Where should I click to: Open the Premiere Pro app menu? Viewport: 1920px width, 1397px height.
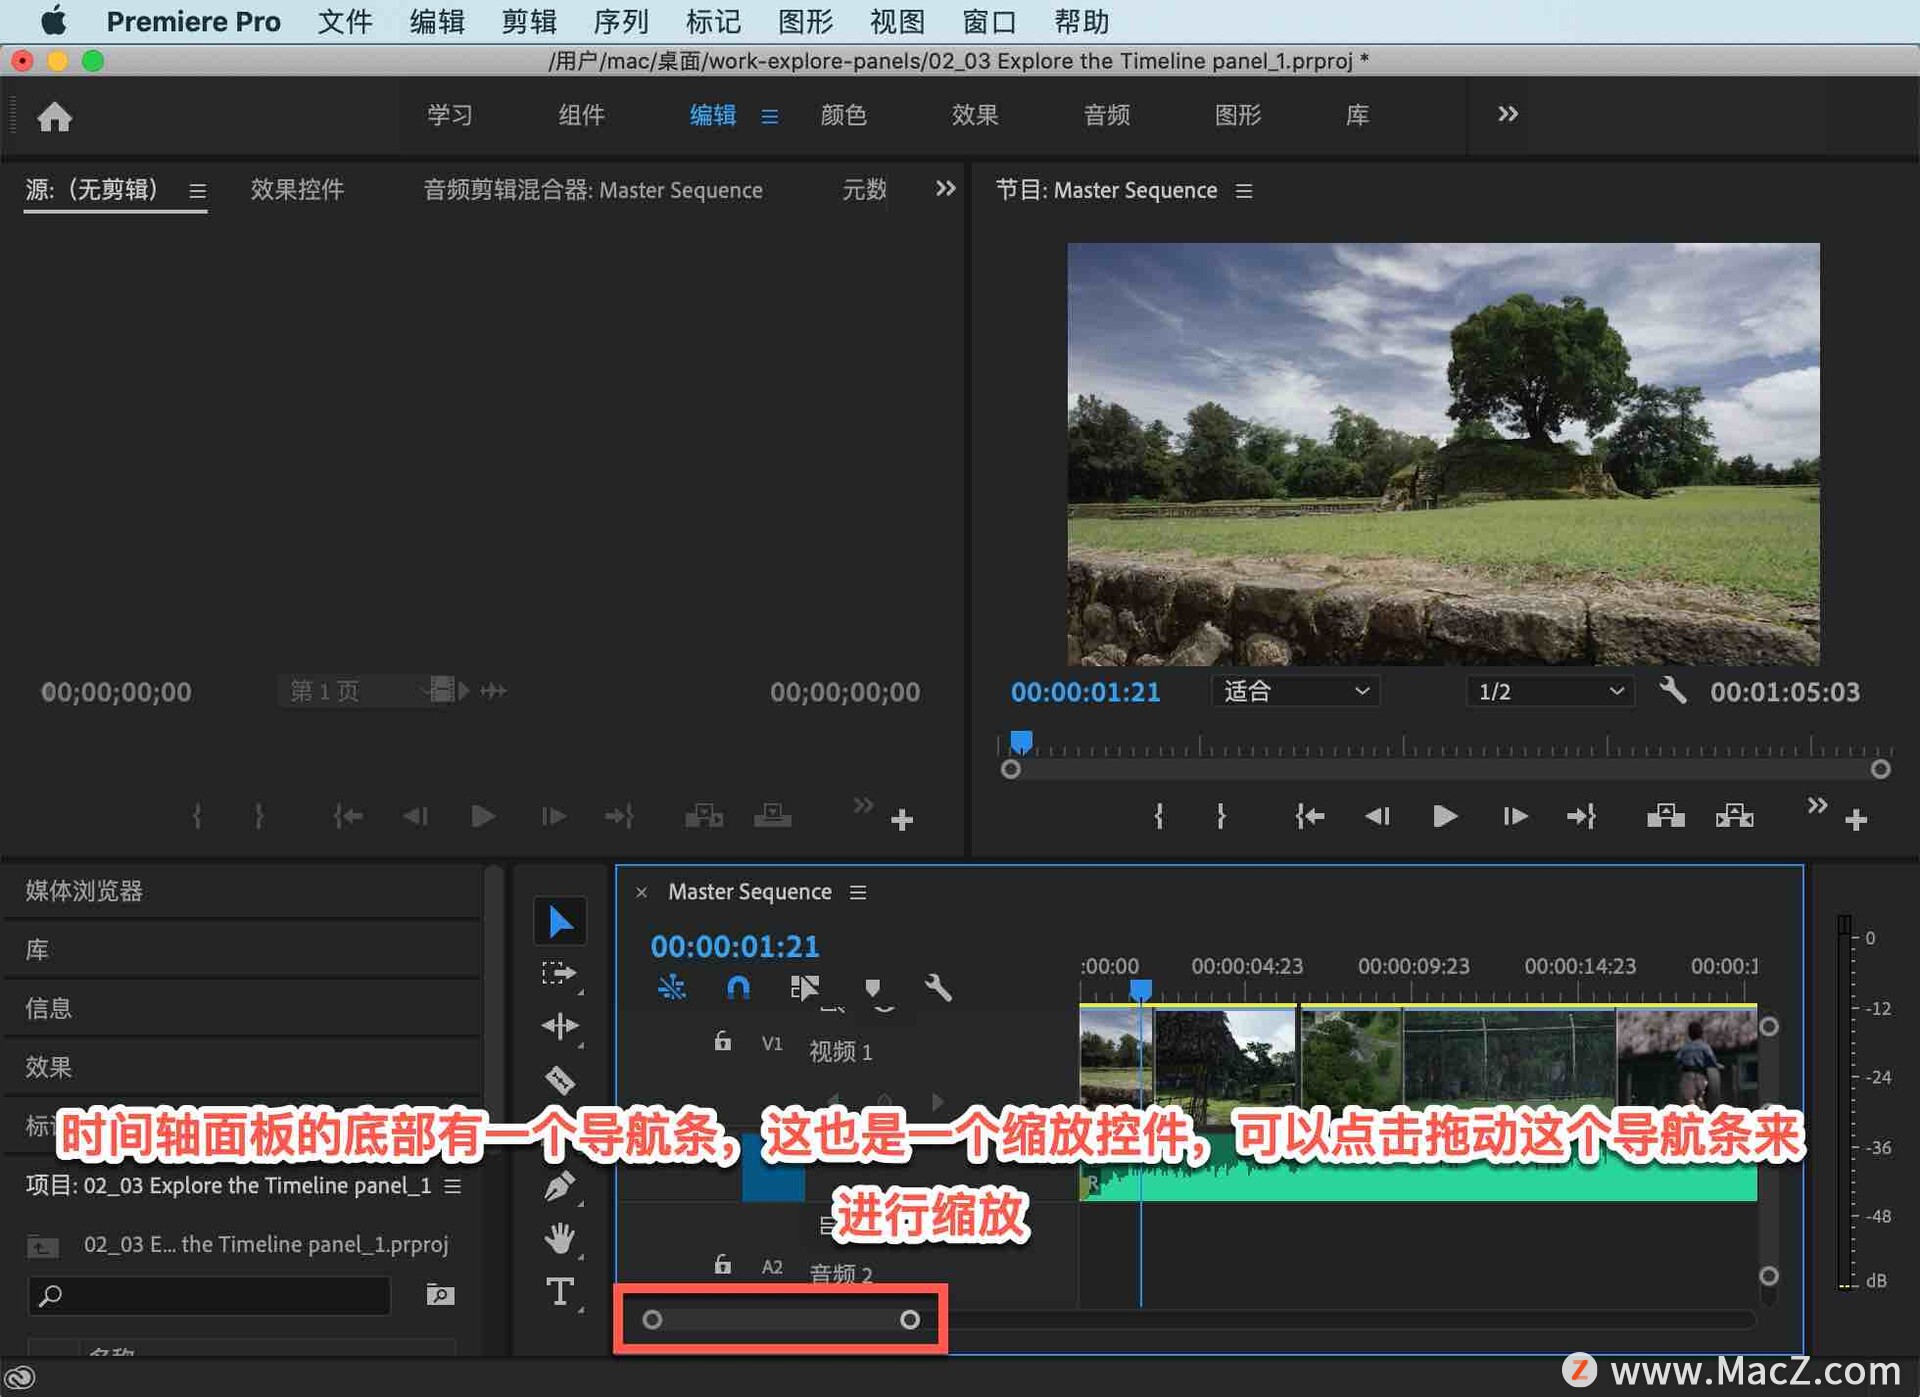pos(193,21)
